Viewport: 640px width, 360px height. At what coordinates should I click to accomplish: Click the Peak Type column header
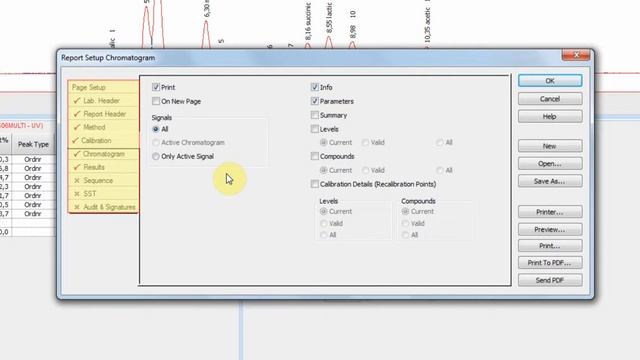33,144
